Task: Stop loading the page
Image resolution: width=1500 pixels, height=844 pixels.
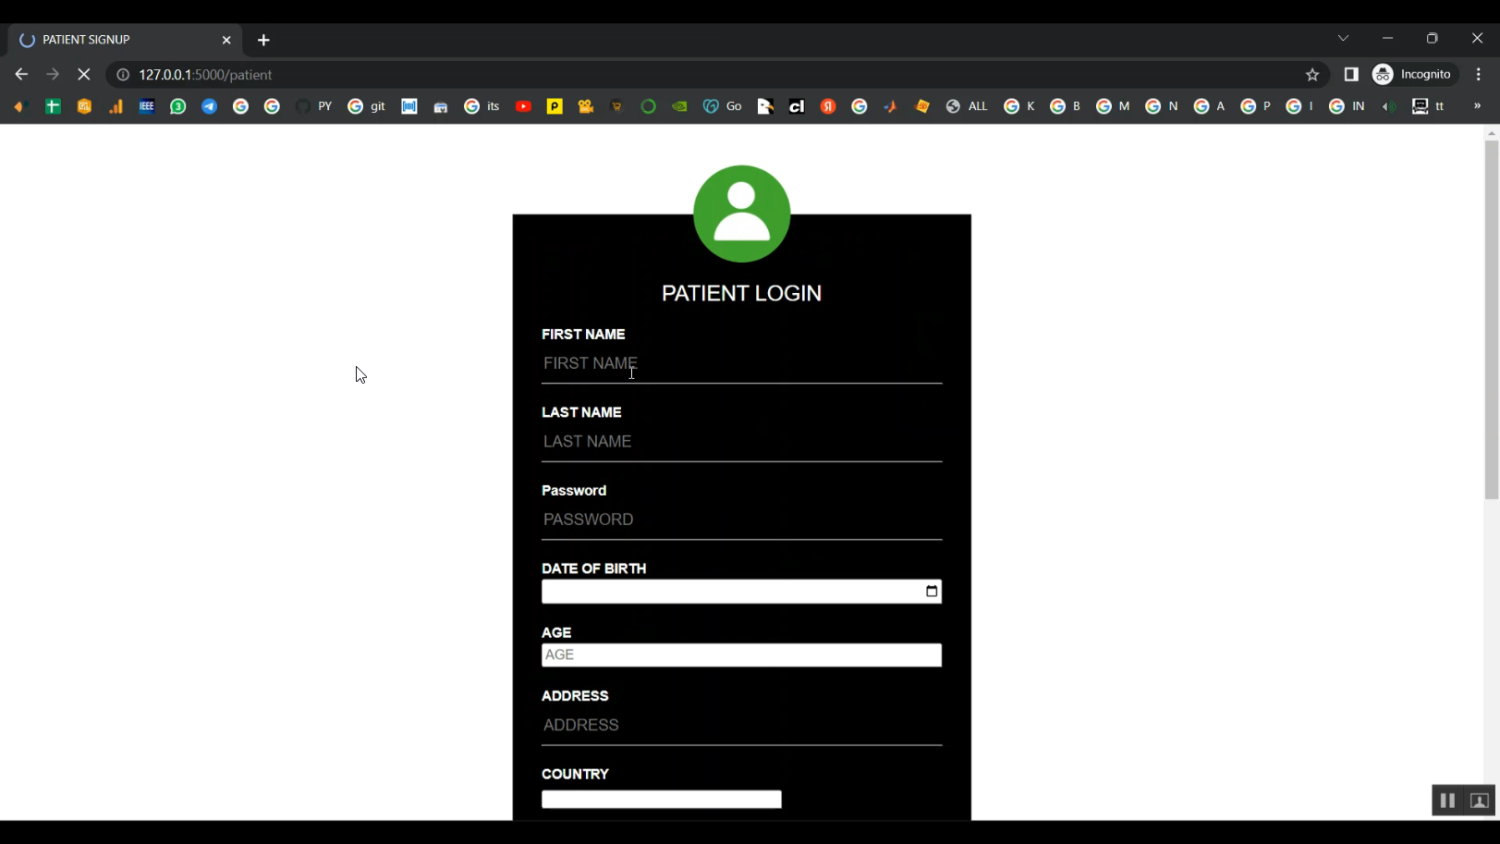Action: click(84, 74)
